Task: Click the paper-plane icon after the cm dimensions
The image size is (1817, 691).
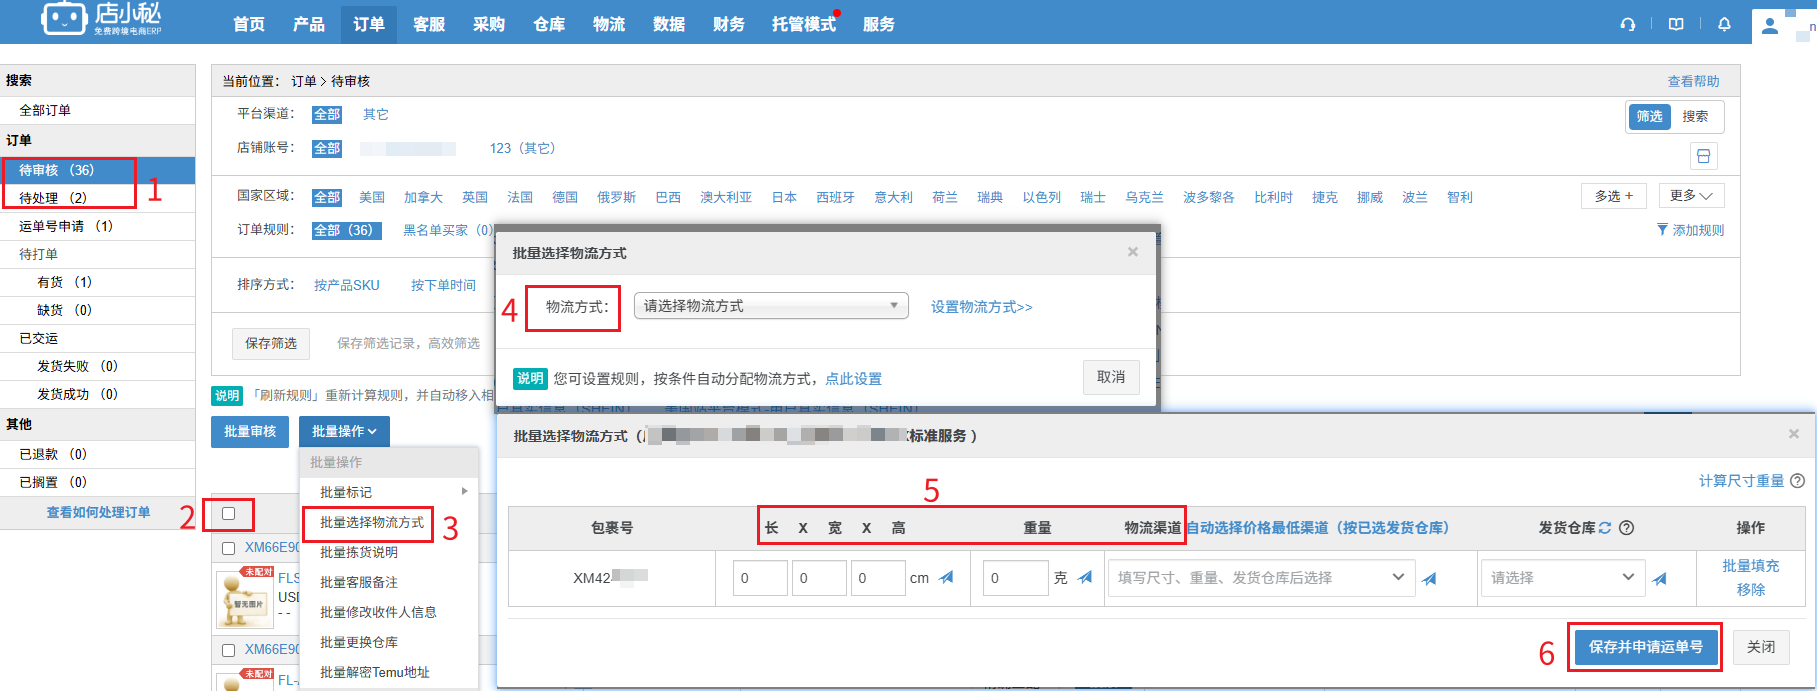Action: click(x=946, y=577)
